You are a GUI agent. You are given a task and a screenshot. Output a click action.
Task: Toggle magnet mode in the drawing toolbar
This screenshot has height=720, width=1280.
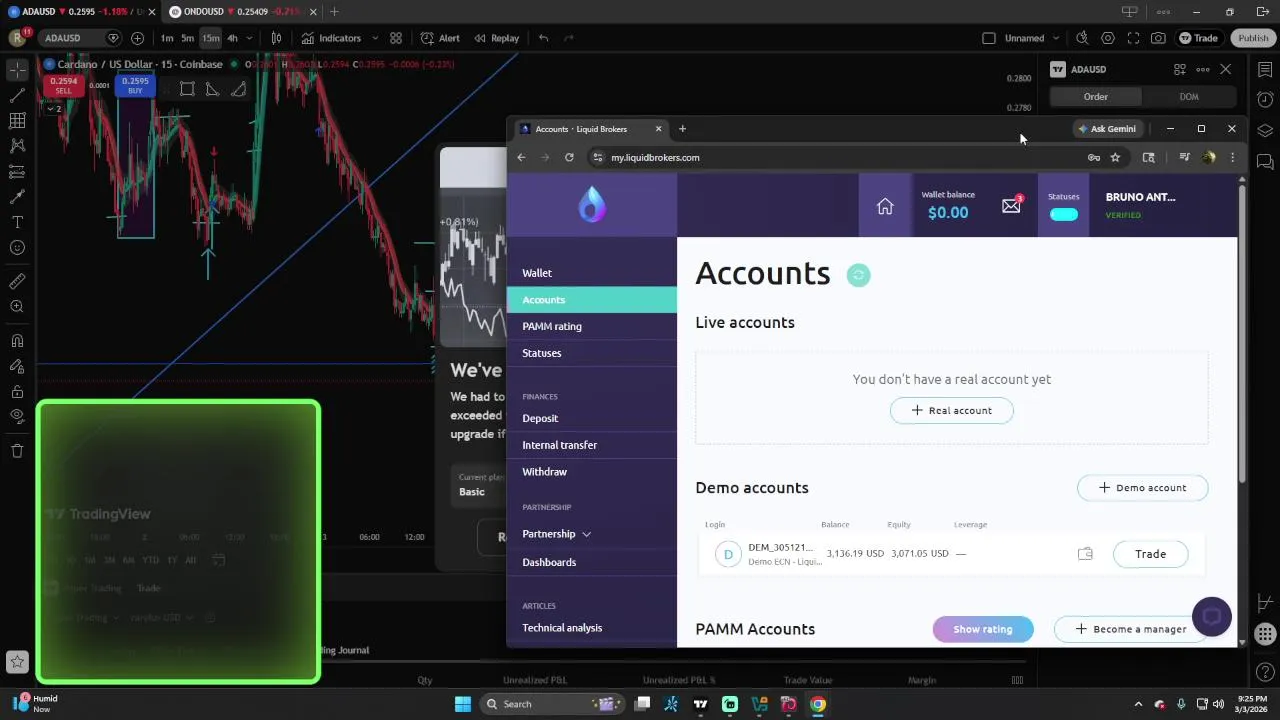point(17,341)
